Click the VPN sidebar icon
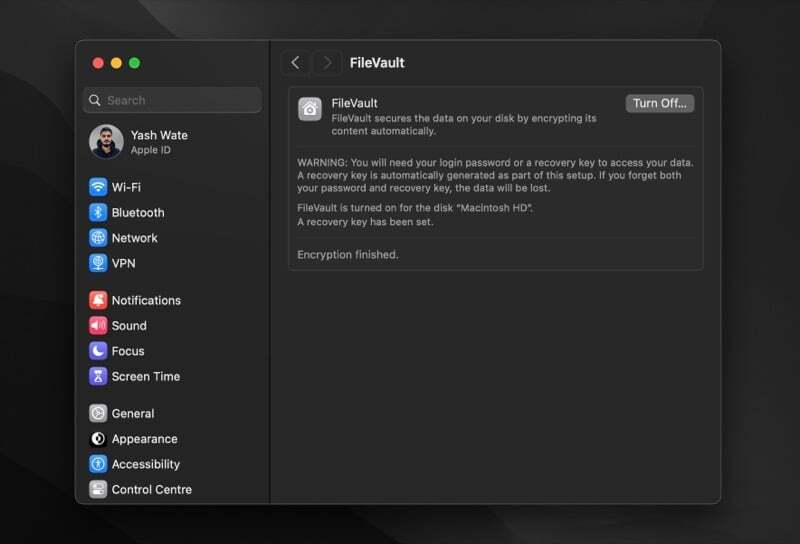Viewport: 800px width, 544px height. (98, 263)
